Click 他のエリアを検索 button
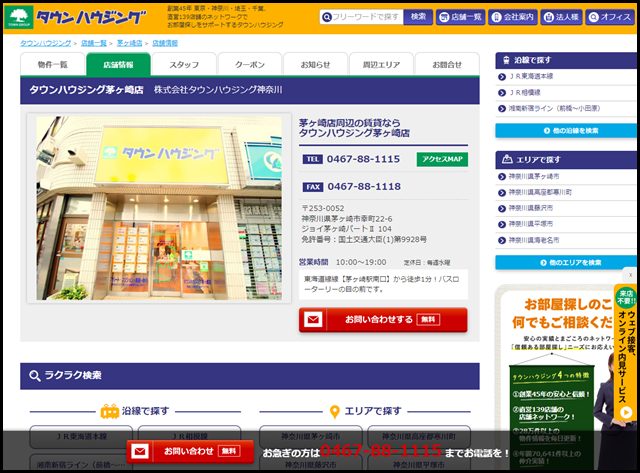 566,262
